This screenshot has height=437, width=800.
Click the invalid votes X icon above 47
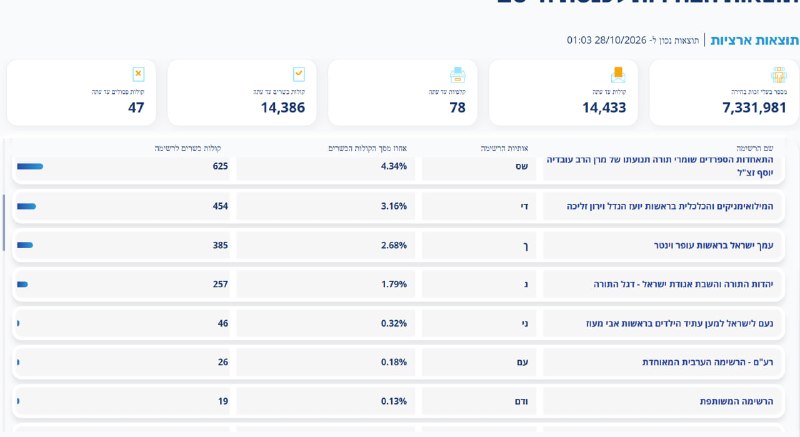pyautogui.click(x=138, y=74)
